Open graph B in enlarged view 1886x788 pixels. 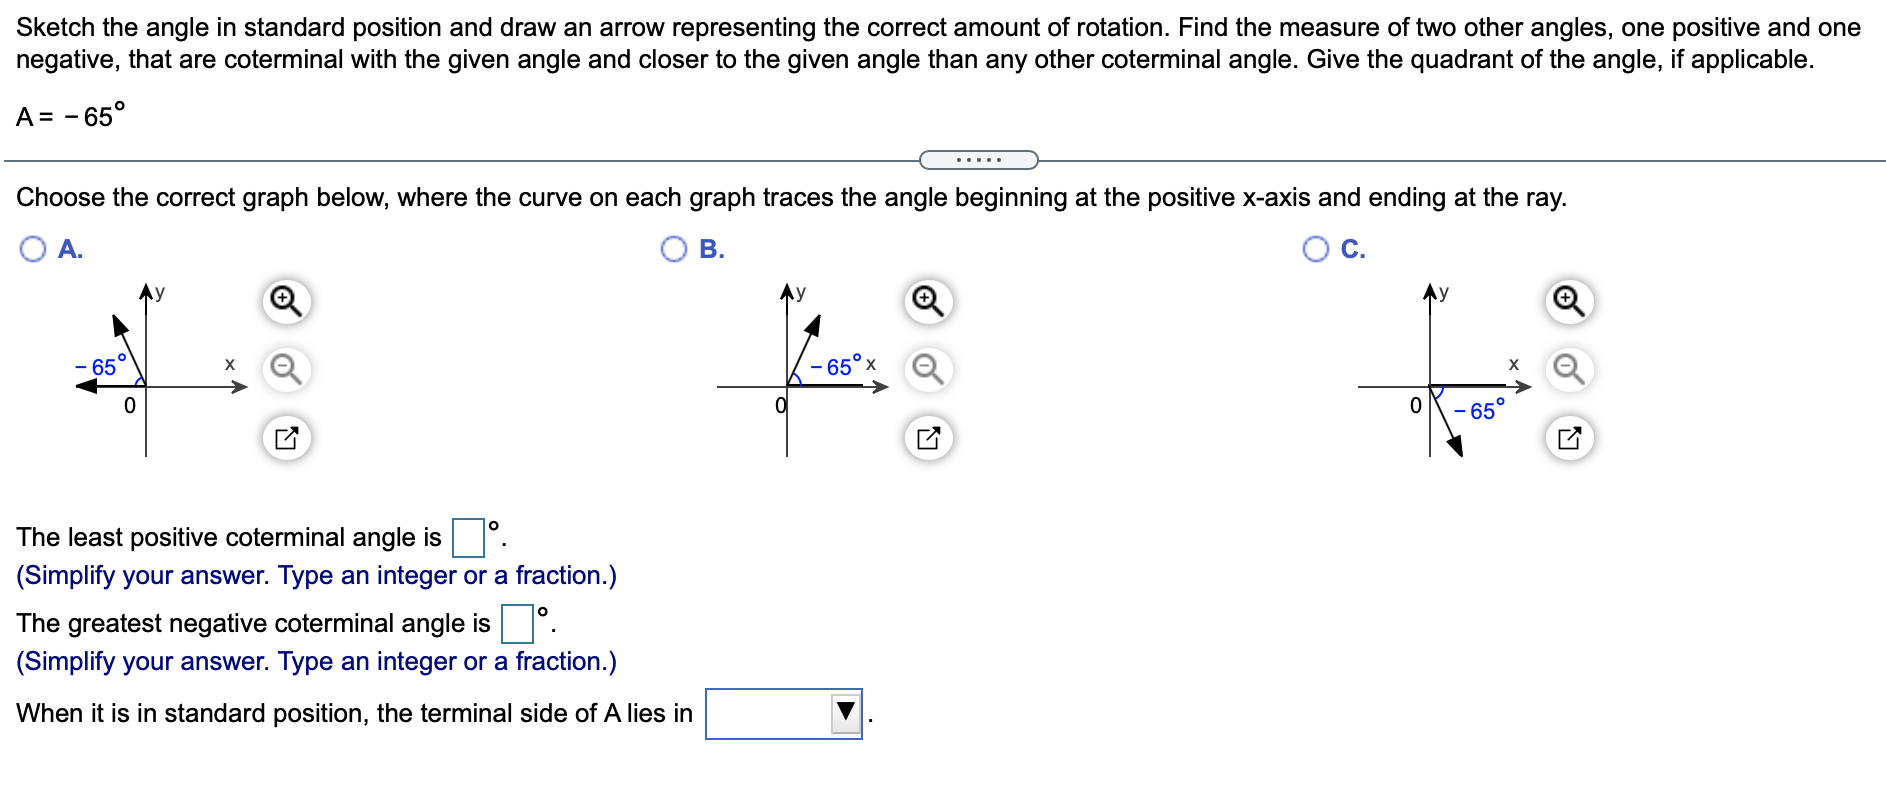(x=927, y=437)
